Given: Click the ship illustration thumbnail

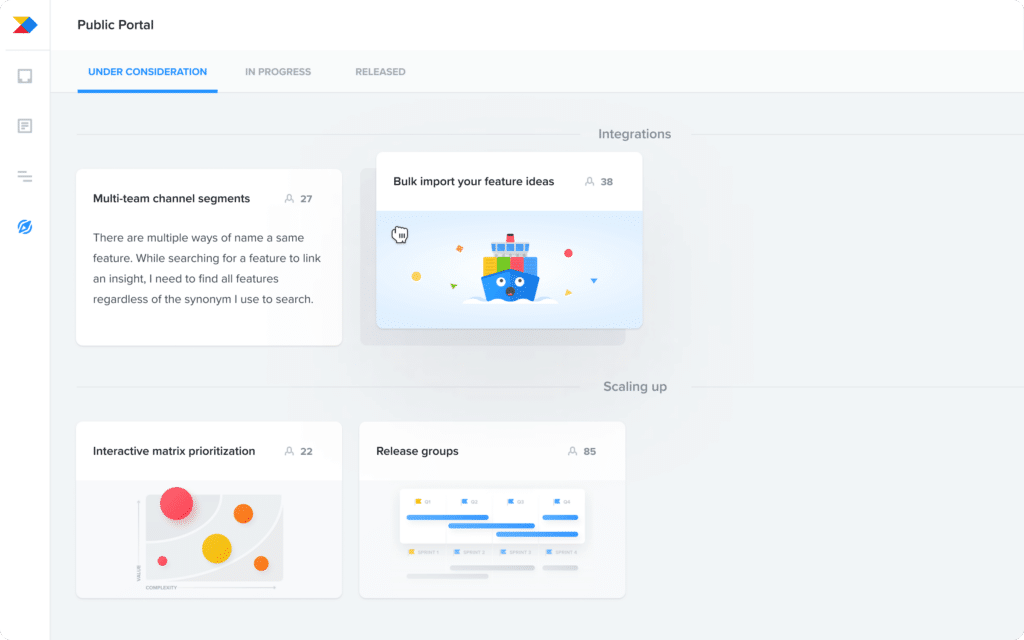Looking at the screenshot, I should (509, 270).
